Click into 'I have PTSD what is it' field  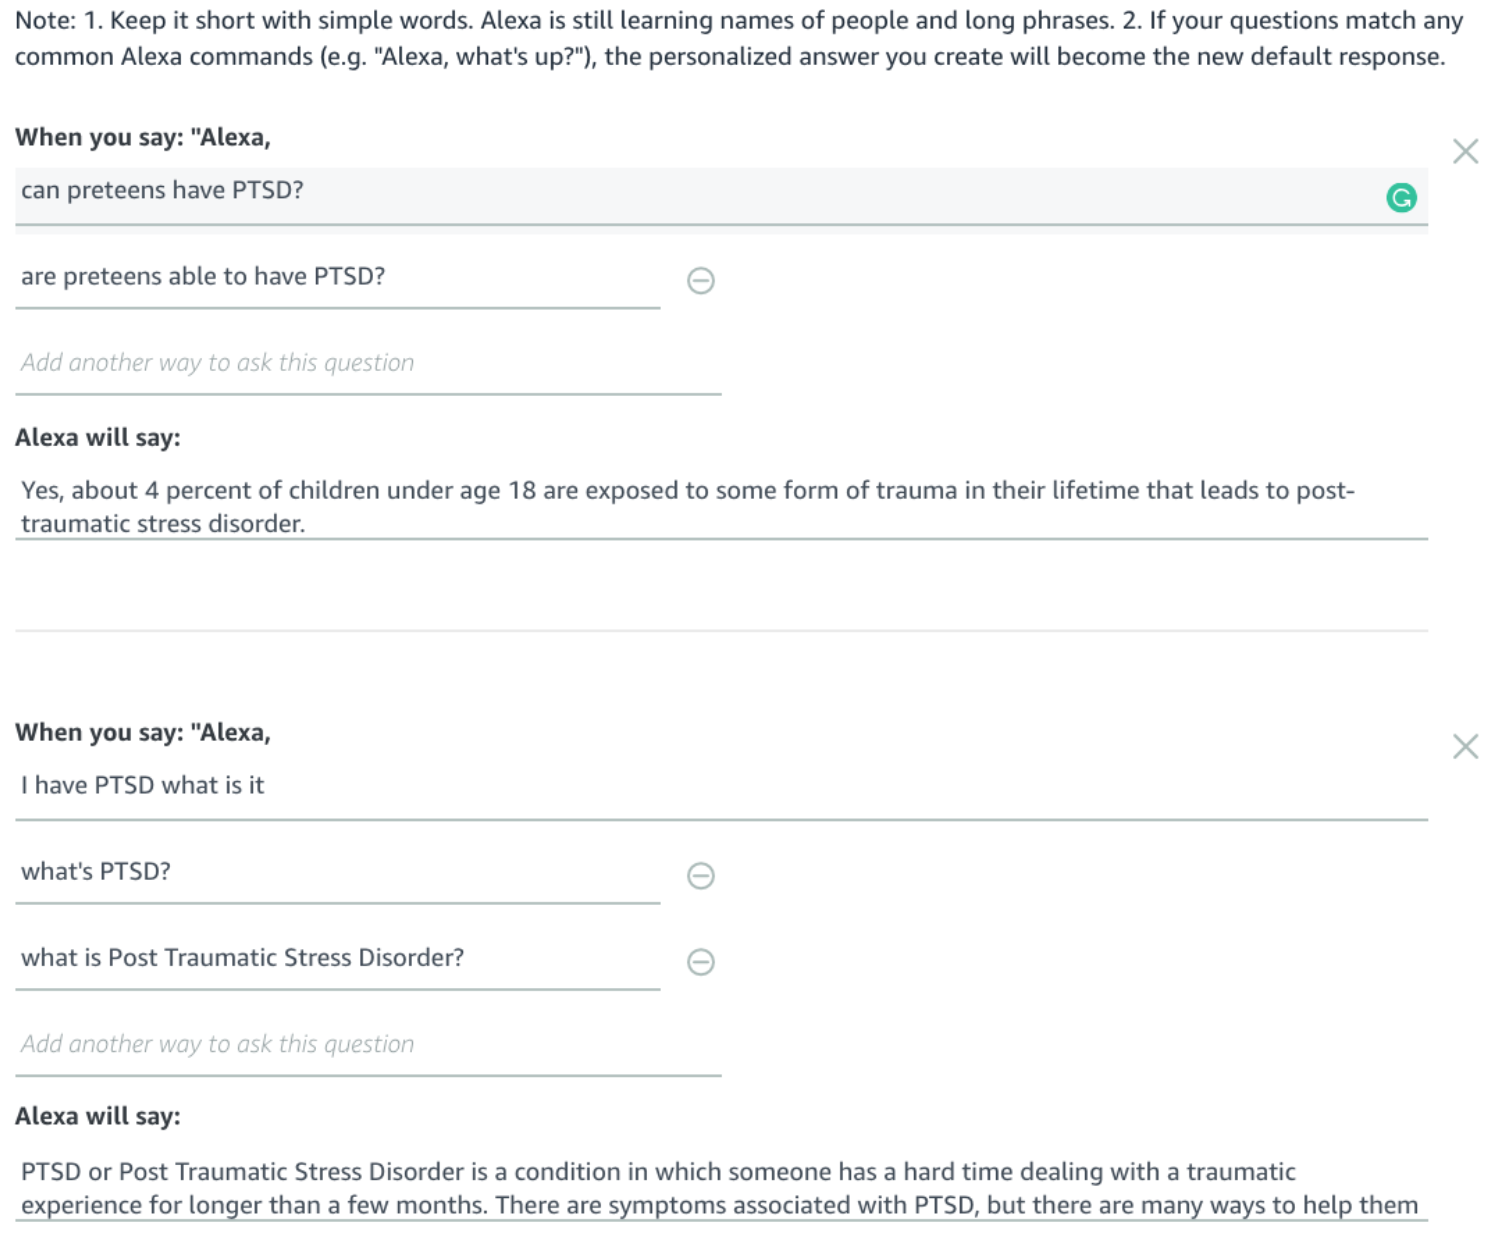tap(721, 790)
